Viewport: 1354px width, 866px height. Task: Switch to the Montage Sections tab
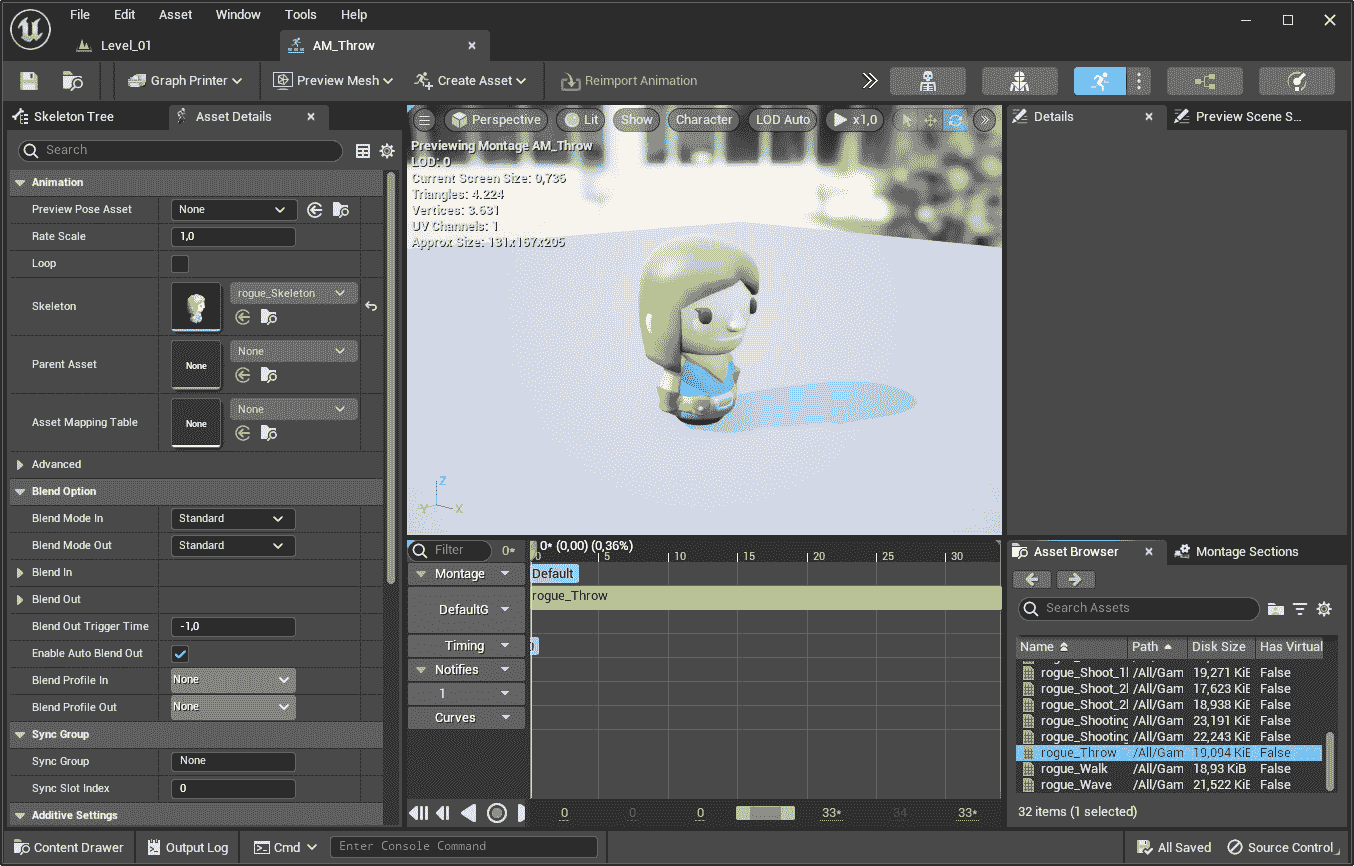1236,552
